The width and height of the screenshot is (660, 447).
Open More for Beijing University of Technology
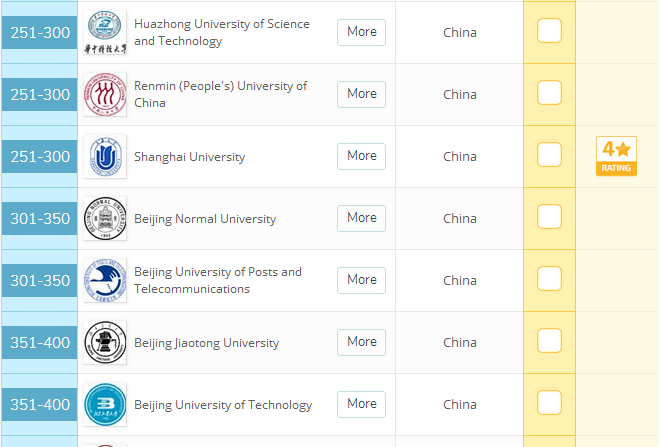click(361, 404)
